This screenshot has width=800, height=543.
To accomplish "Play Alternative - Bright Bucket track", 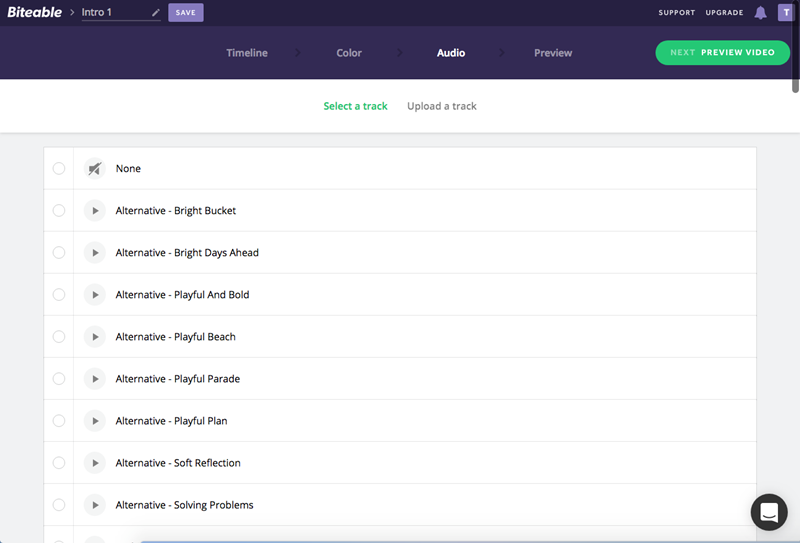I will (x=94, y=211).
